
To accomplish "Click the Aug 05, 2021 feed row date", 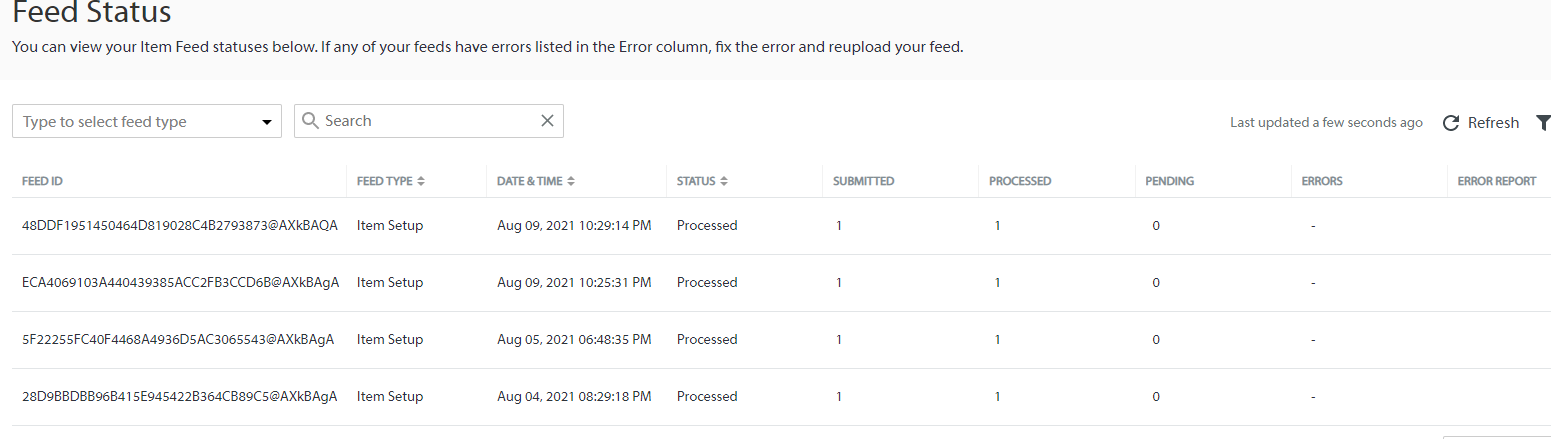I will tap(574, 340).
